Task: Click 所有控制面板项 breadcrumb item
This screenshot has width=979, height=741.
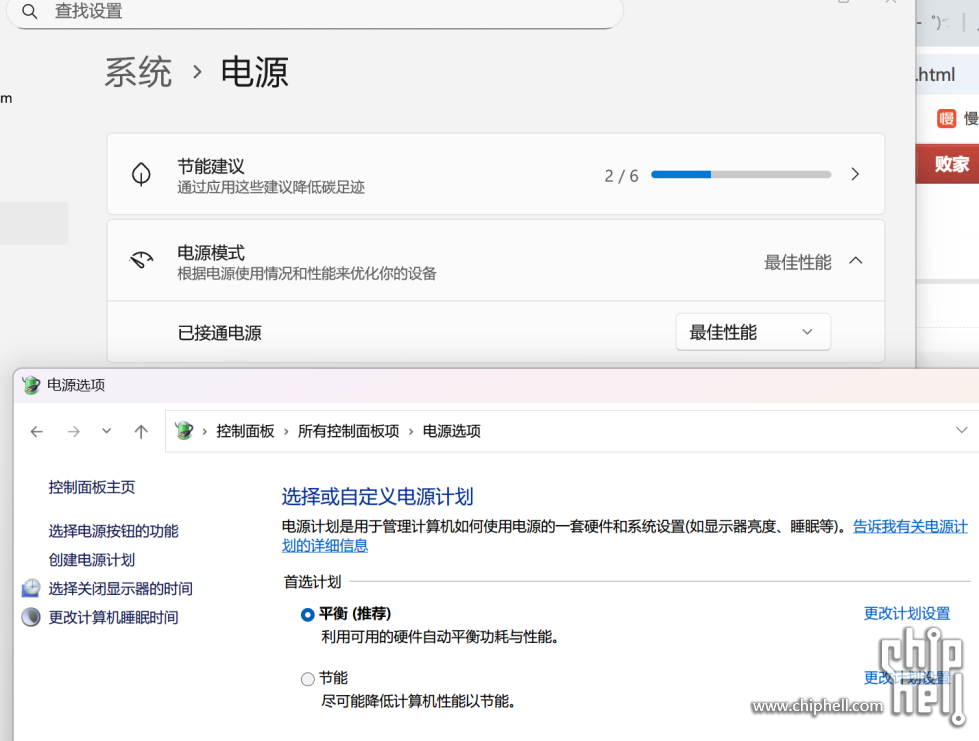Action: [x=348, y=431]
